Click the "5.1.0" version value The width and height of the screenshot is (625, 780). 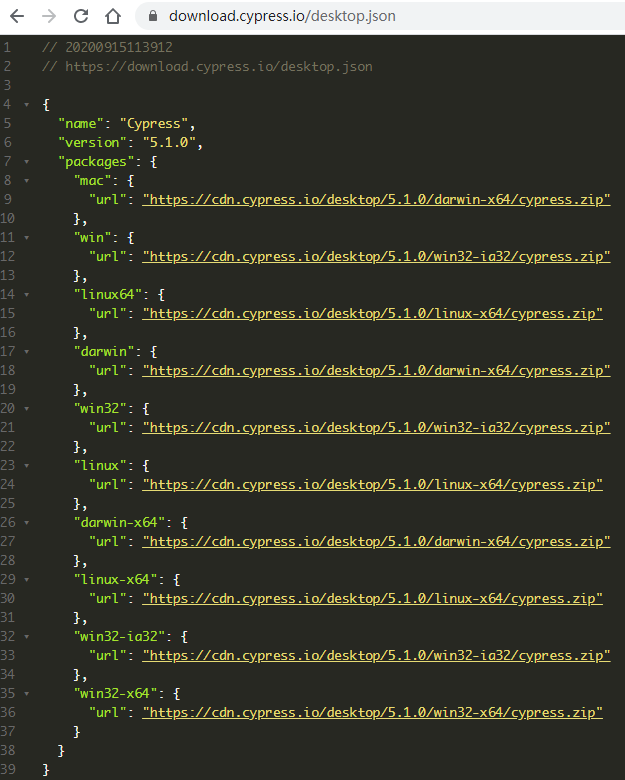(169, 143)
